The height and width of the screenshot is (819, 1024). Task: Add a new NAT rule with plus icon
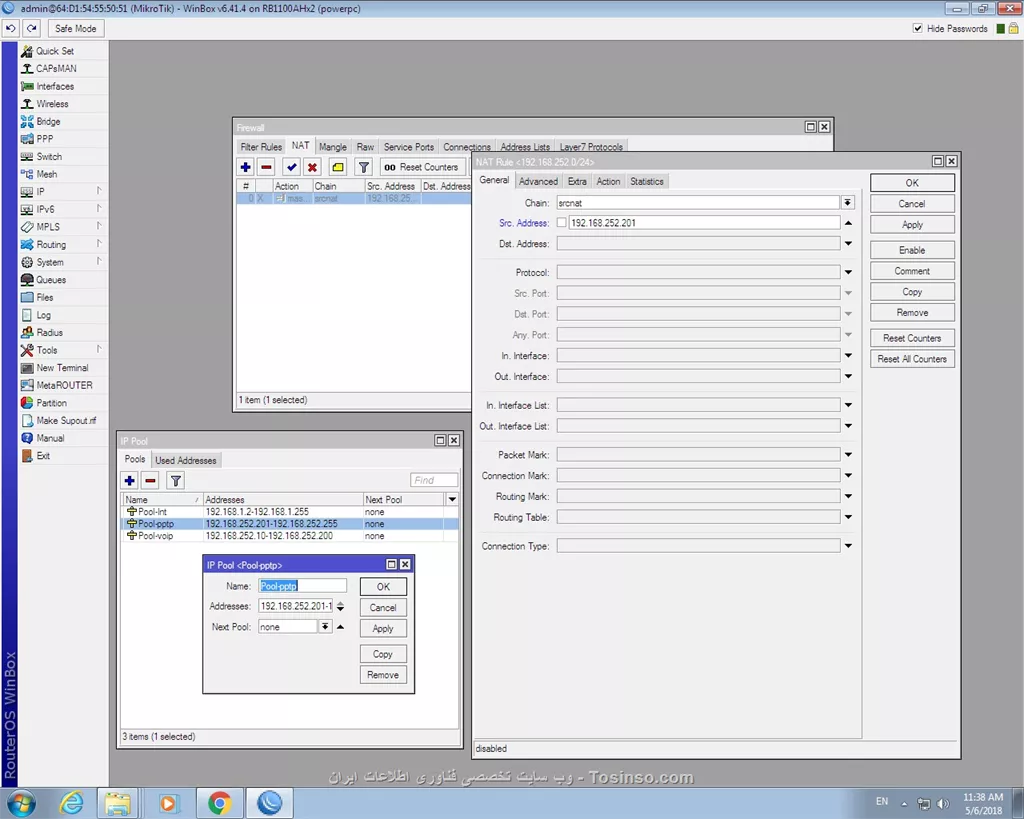pos(246,167)
